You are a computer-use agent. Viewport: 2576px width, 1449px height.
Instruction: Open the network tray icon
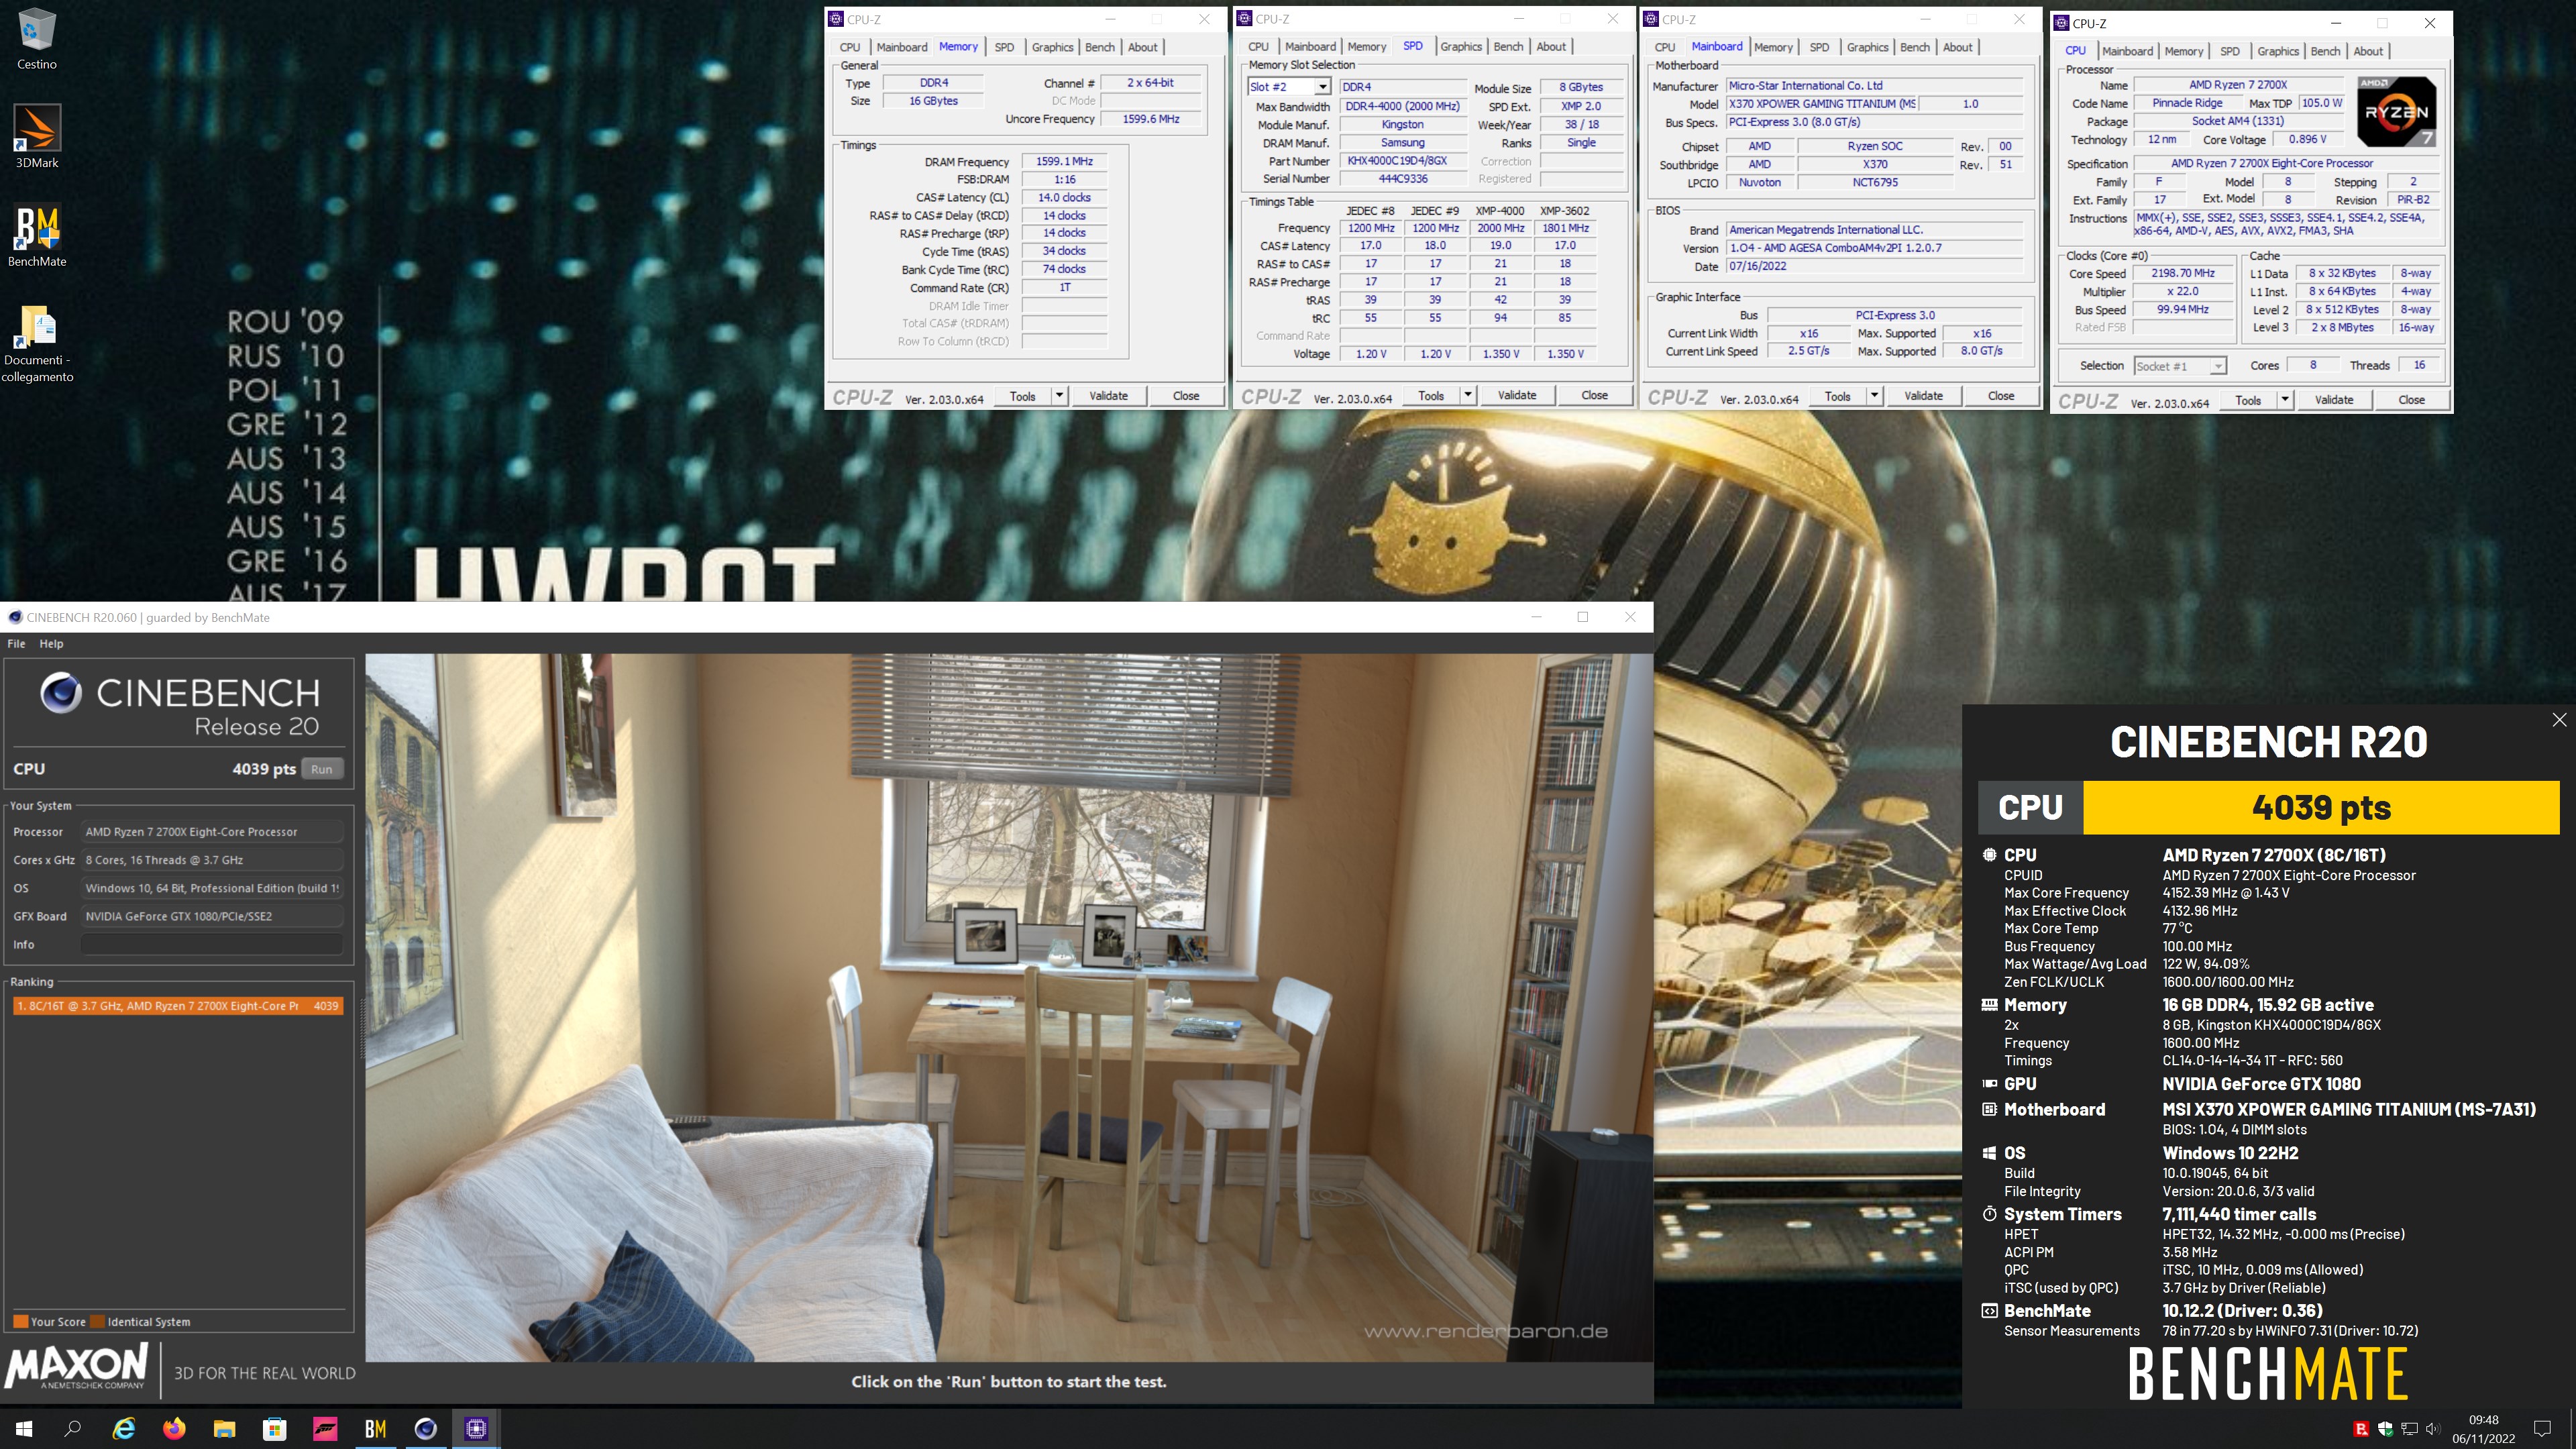click(x=2409, y=1429)
